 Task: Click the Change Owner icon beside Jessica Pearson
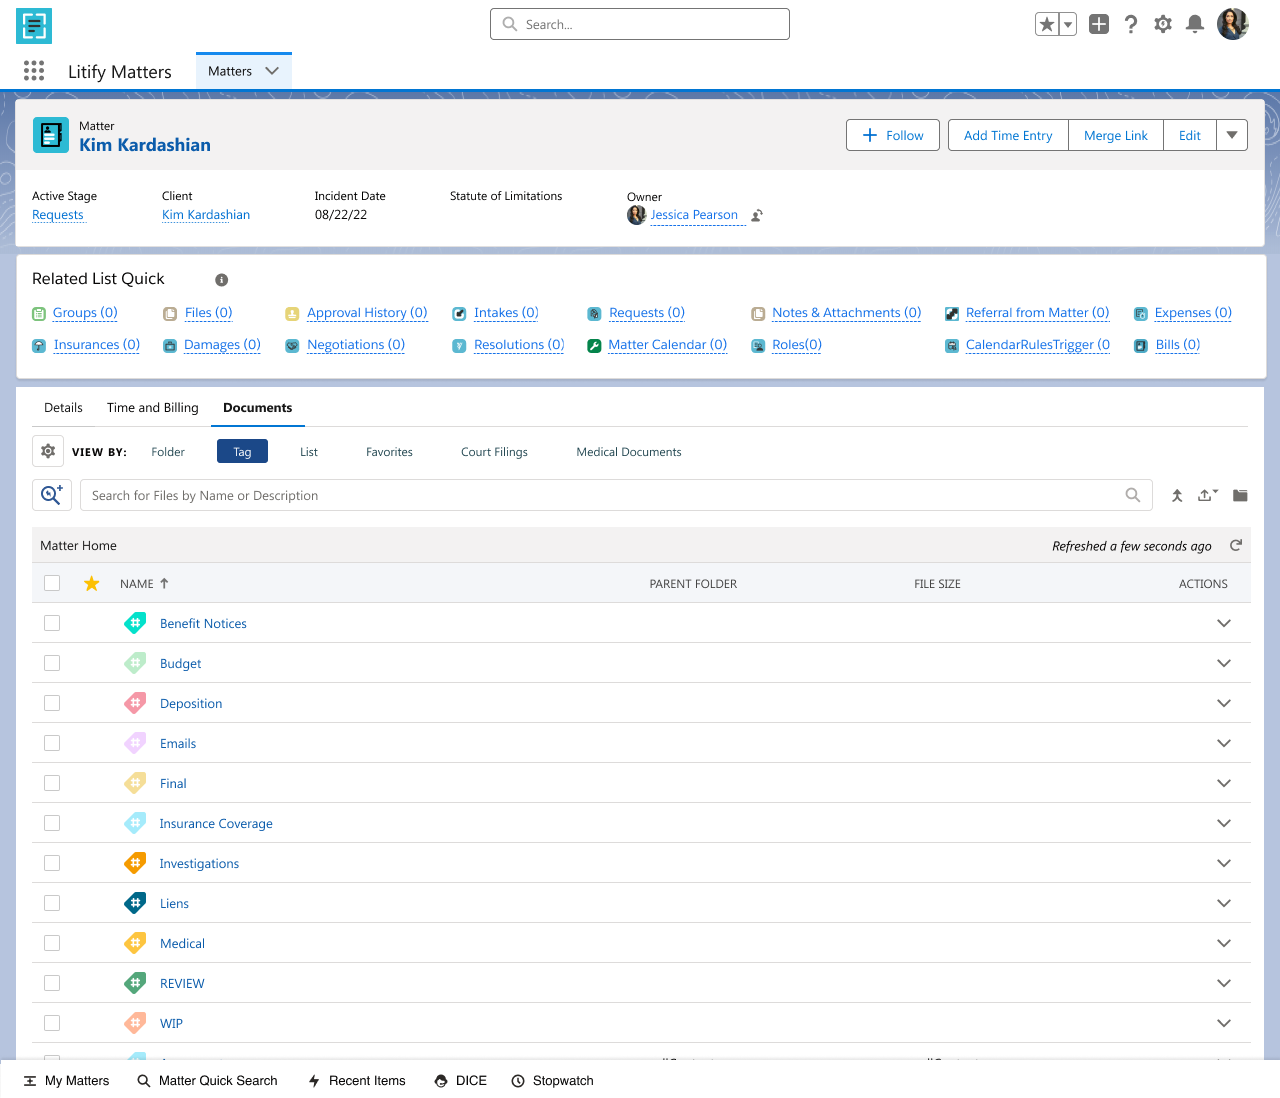click(757, 215)
